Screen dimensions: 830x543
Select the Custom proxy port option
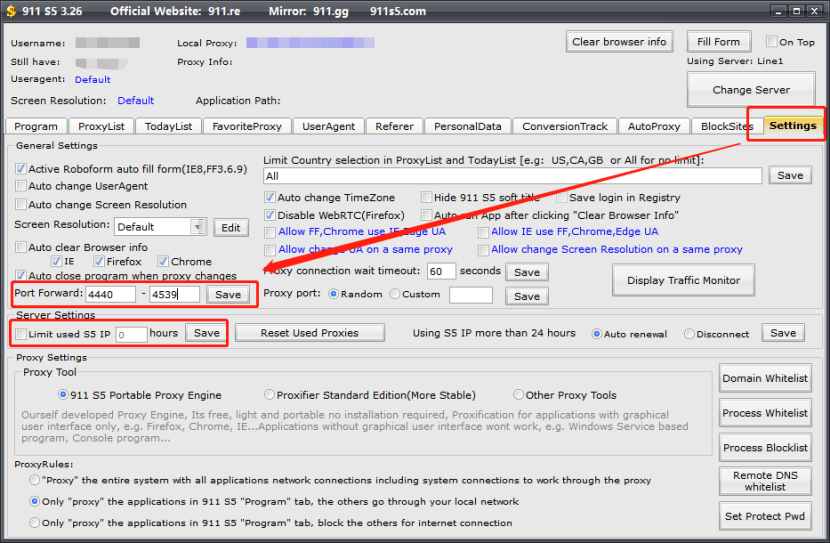coord(396,295)
